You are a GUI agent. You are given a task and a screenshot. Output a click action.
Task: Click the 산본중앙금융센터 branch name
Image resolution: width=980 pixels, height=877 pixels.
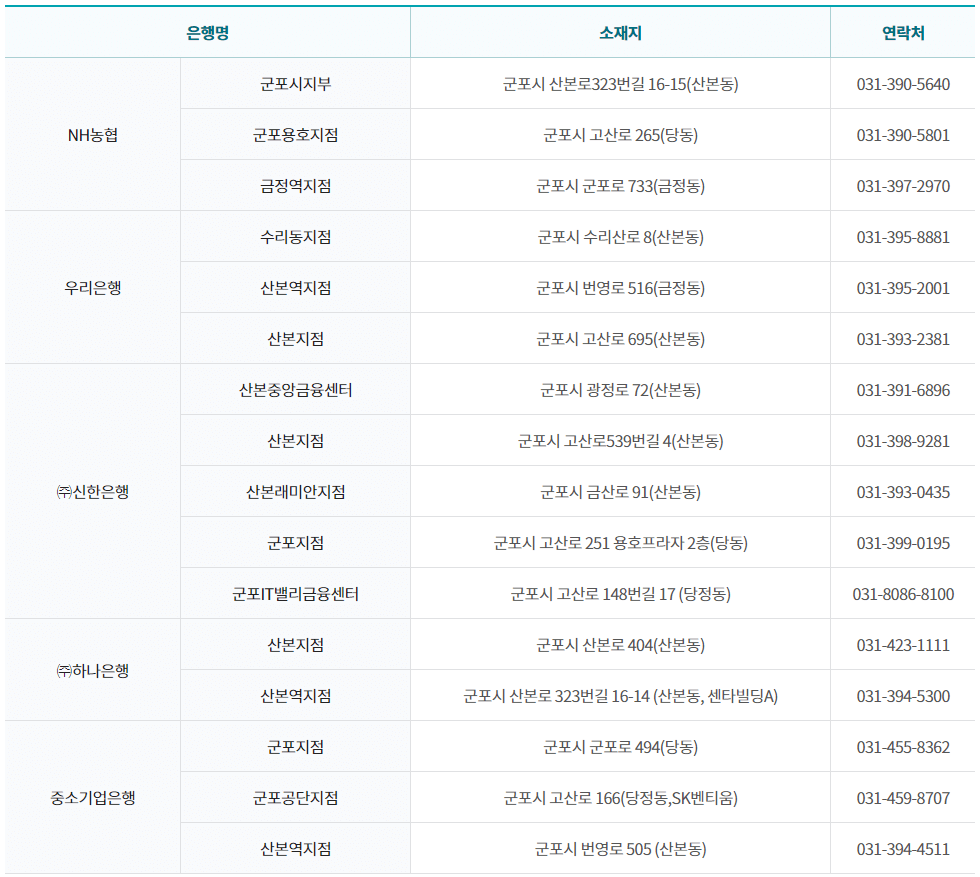pyautogui.click(x=296, y=389)
